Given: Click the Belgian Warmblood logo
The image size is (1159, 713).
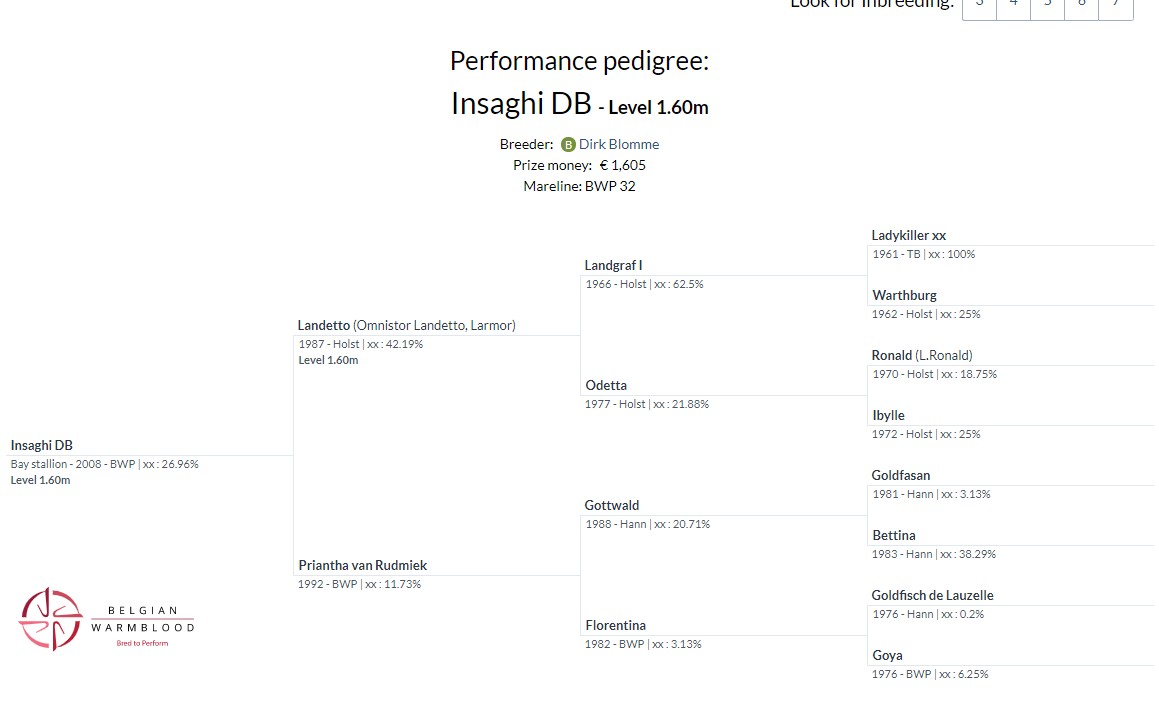Looking at the screenshot, I should (106, 619).
